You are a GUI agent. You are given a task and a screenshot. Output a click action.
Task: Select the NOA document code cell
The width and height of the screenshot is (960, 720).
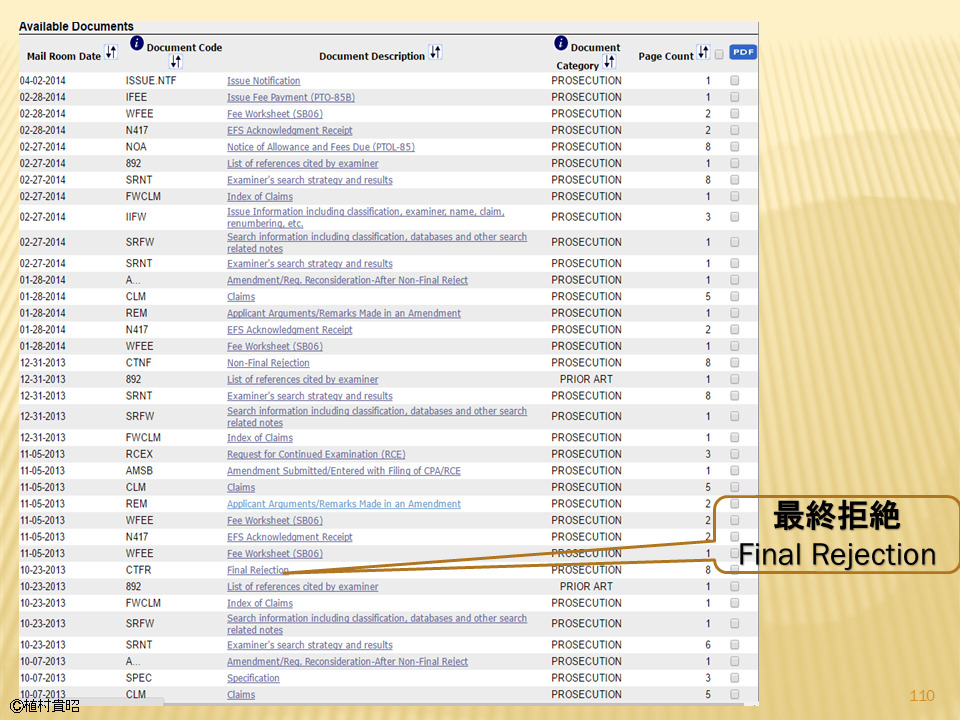point(136,146)
